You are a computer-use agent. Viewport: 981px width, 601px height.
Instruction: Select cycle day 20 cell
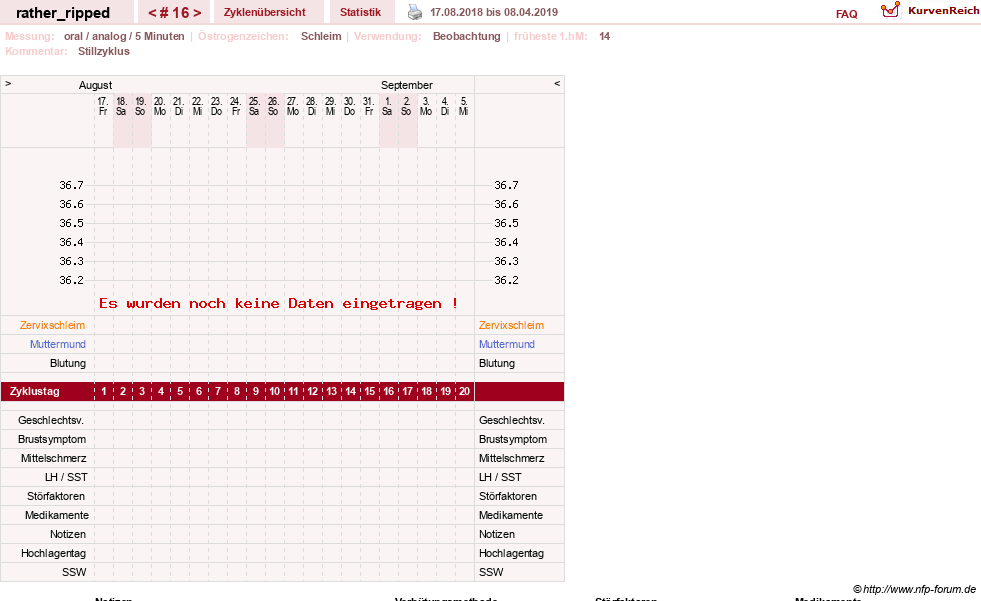464,391
